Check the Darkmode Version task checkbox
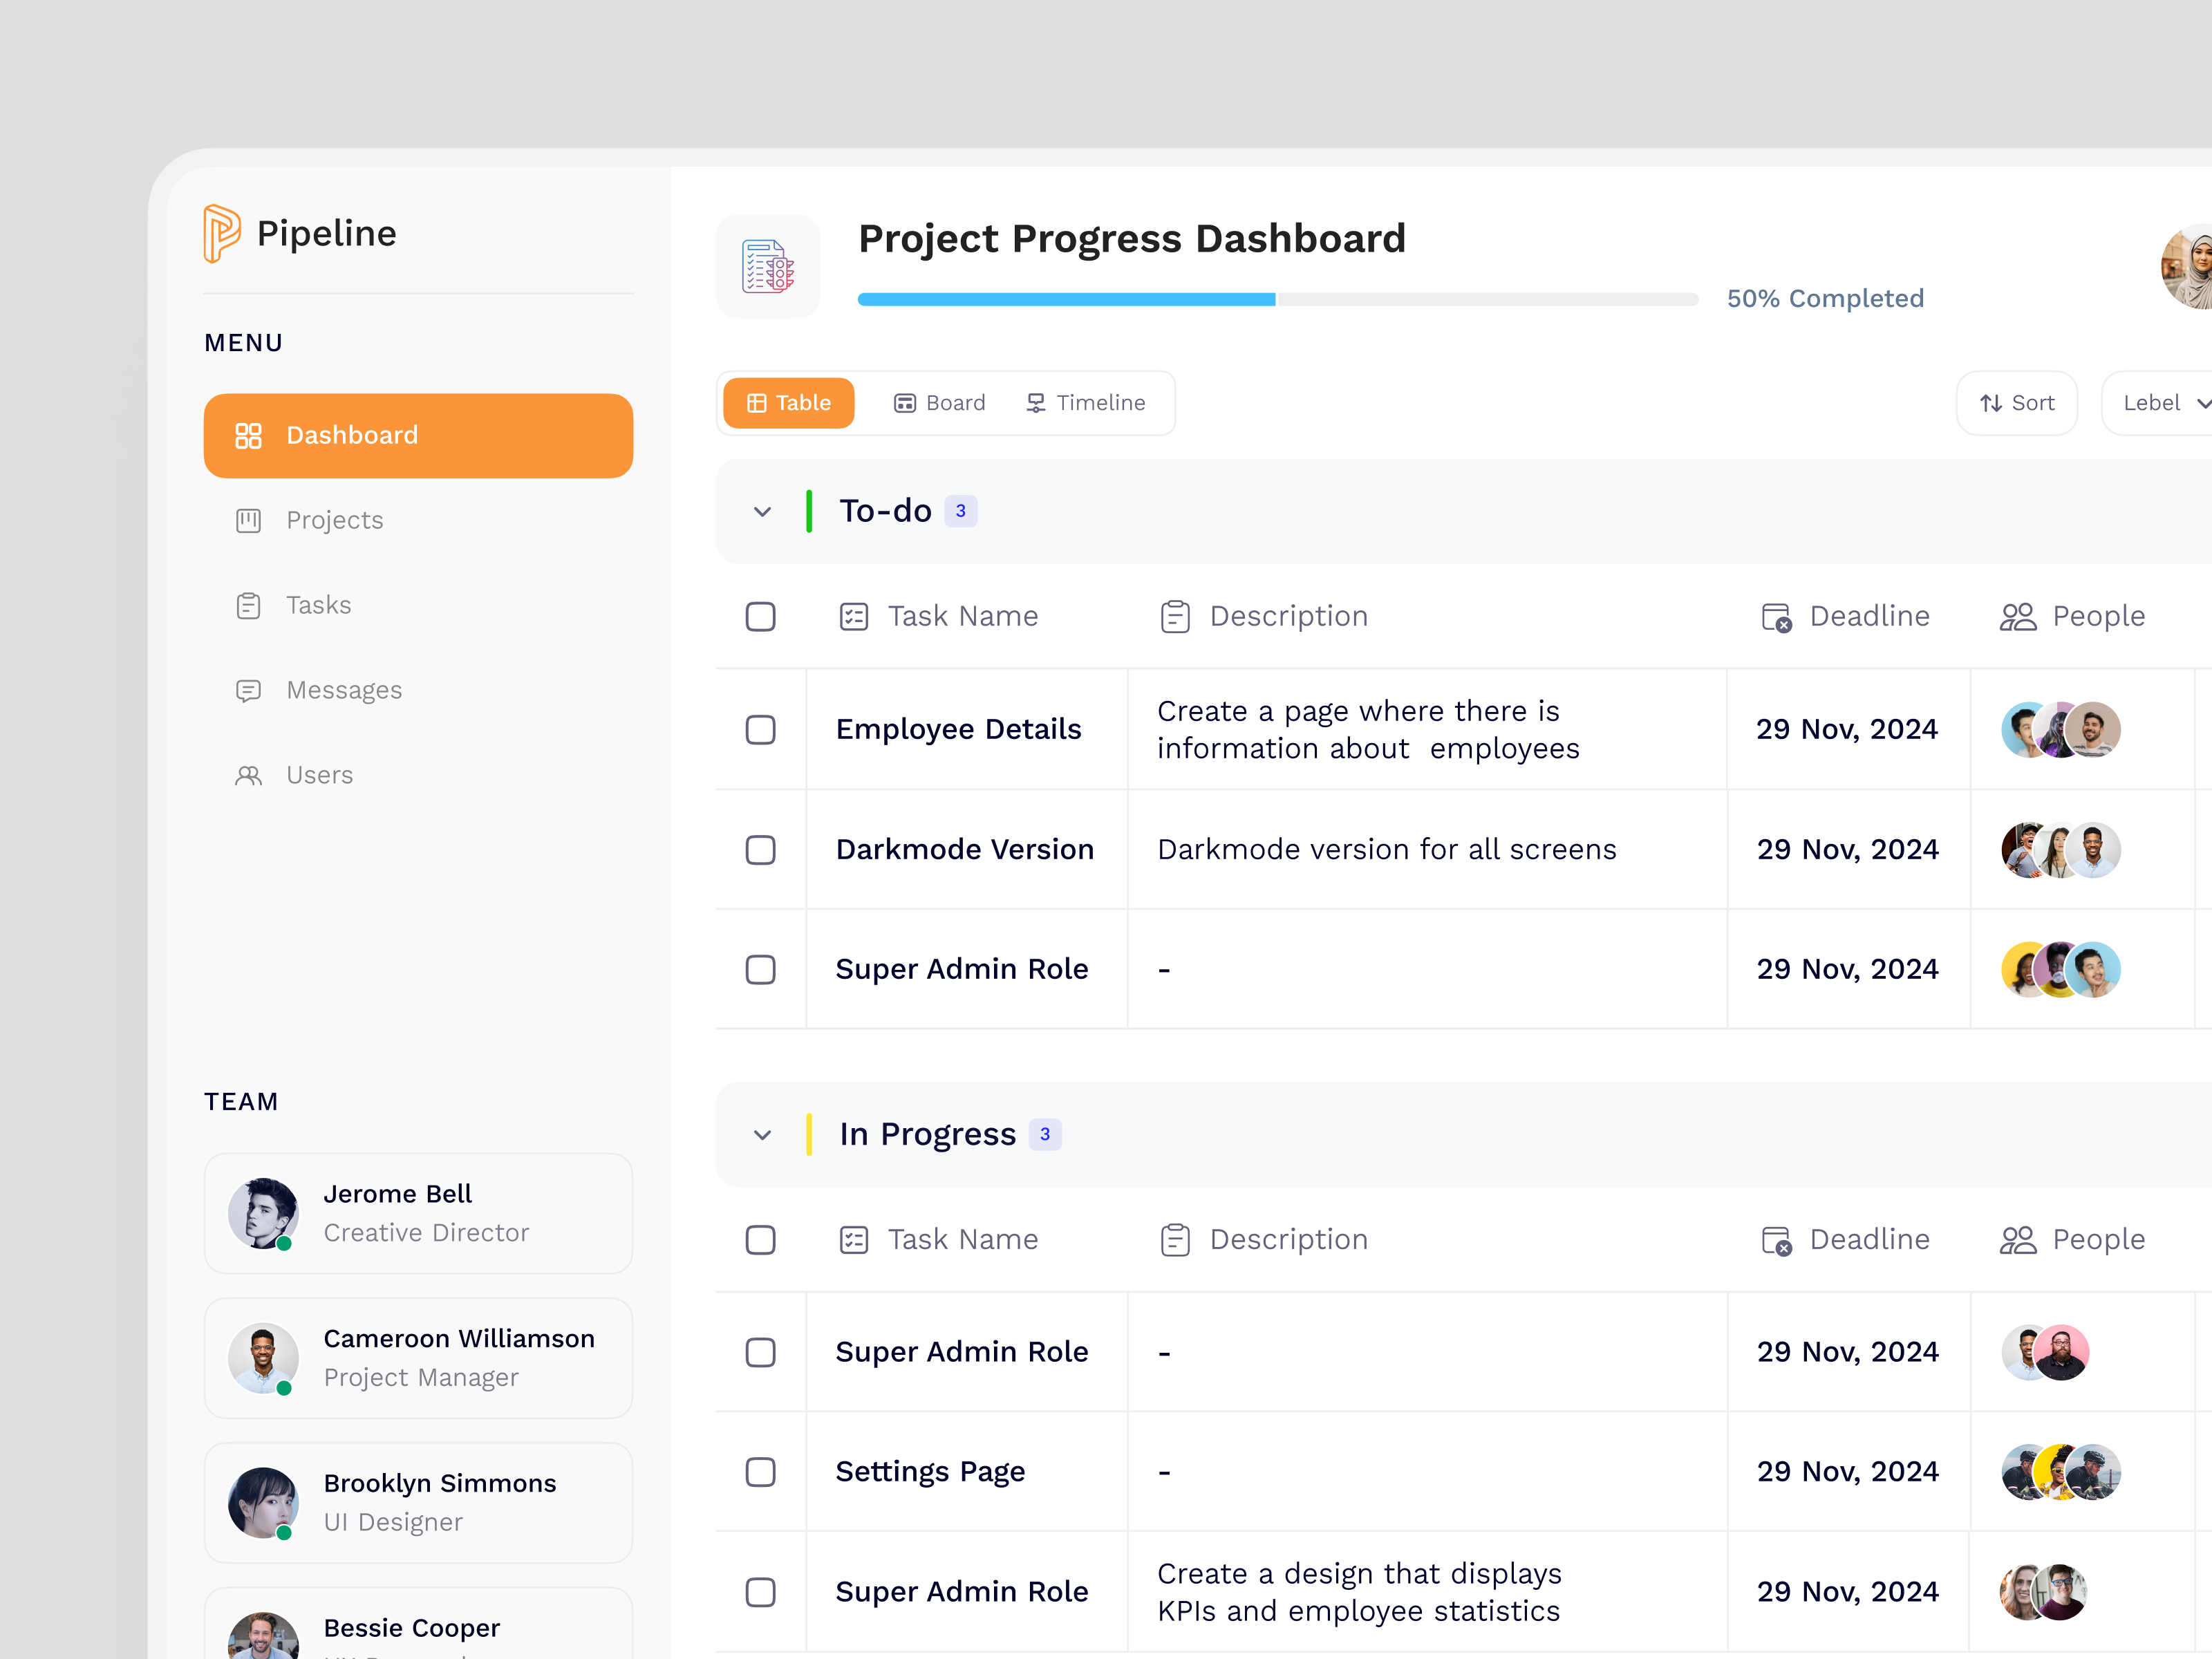 tap(761, 849)
